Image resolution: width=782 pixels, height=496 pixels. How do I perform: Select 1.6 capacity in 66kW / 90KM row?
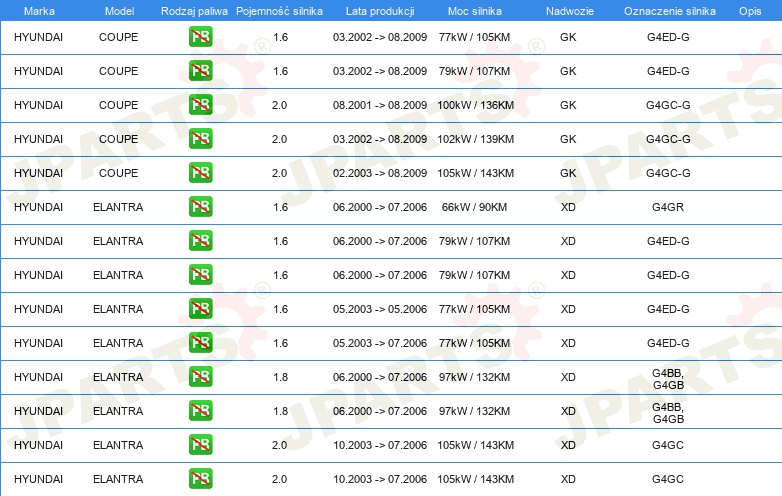(280, 207)
